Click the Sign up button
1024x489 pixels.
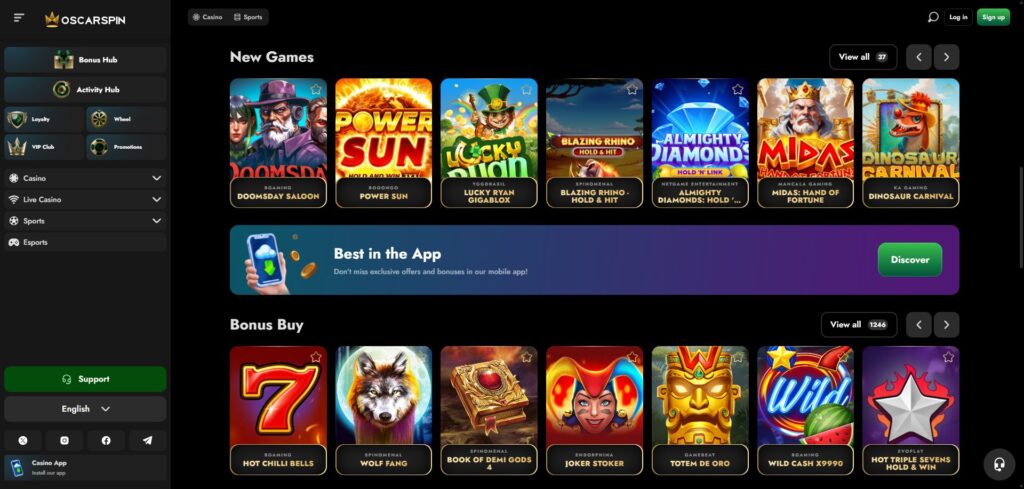click(993, 17)
